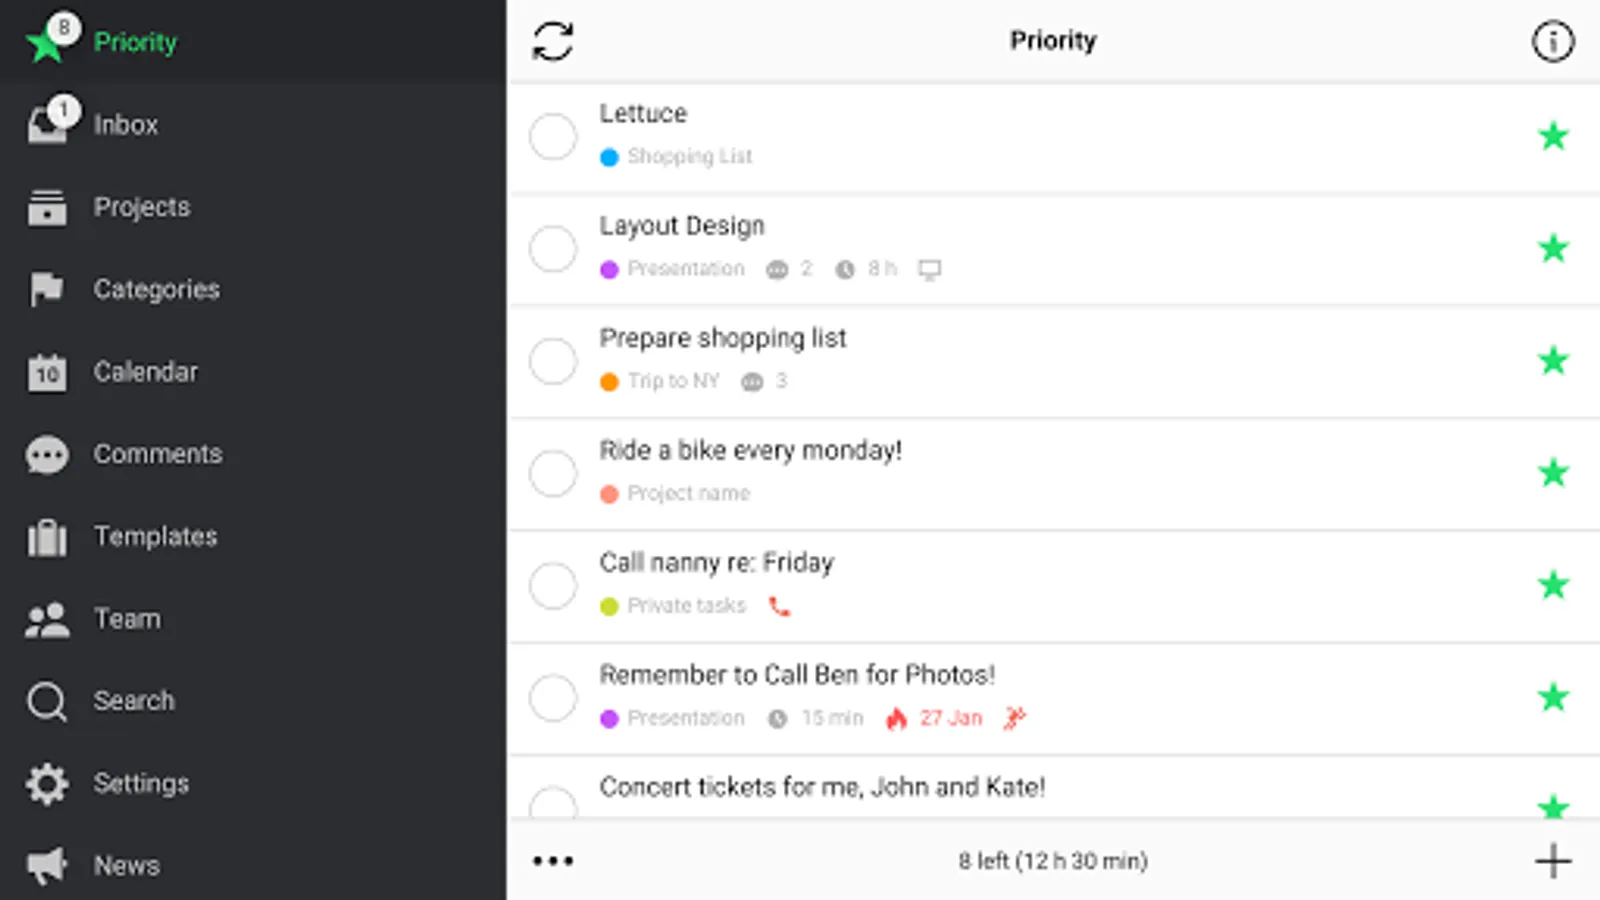Click the Comments speech bubble icon
The image size is (1600, 900).
click(47, 455)
